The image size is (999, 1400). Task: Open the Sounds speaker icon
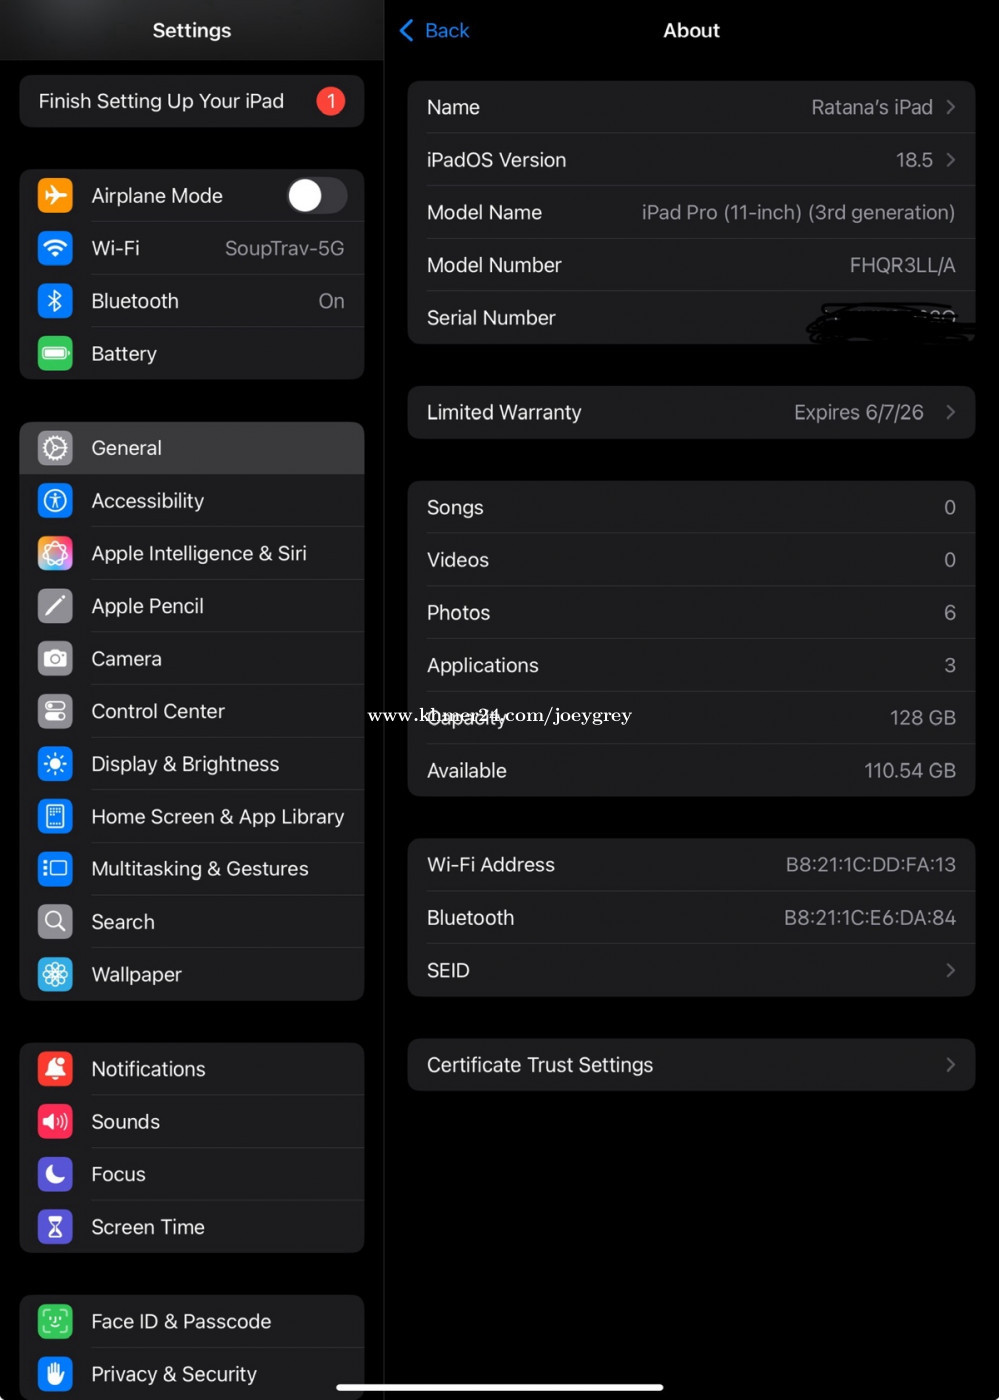55,1121
